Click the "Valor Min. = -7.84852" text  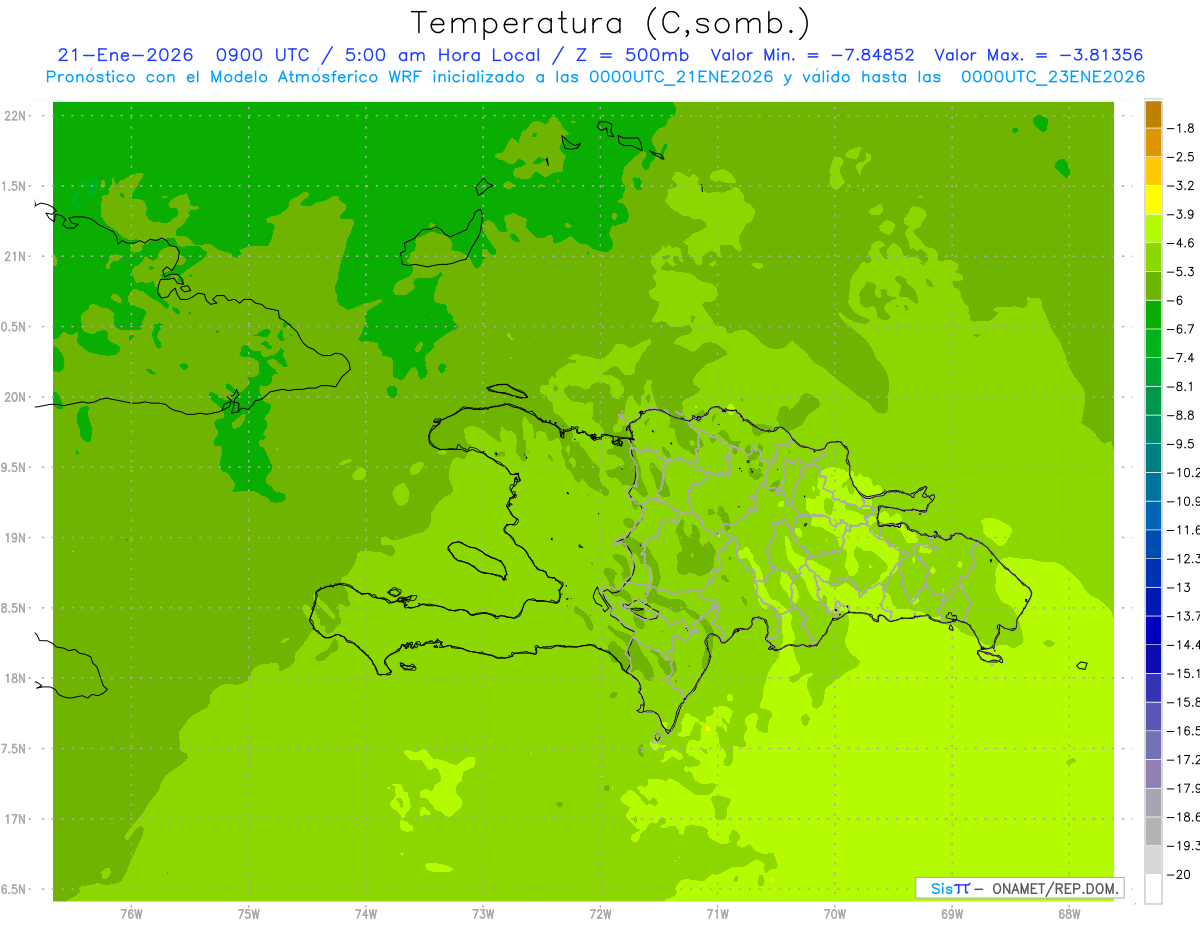(812, 55)
